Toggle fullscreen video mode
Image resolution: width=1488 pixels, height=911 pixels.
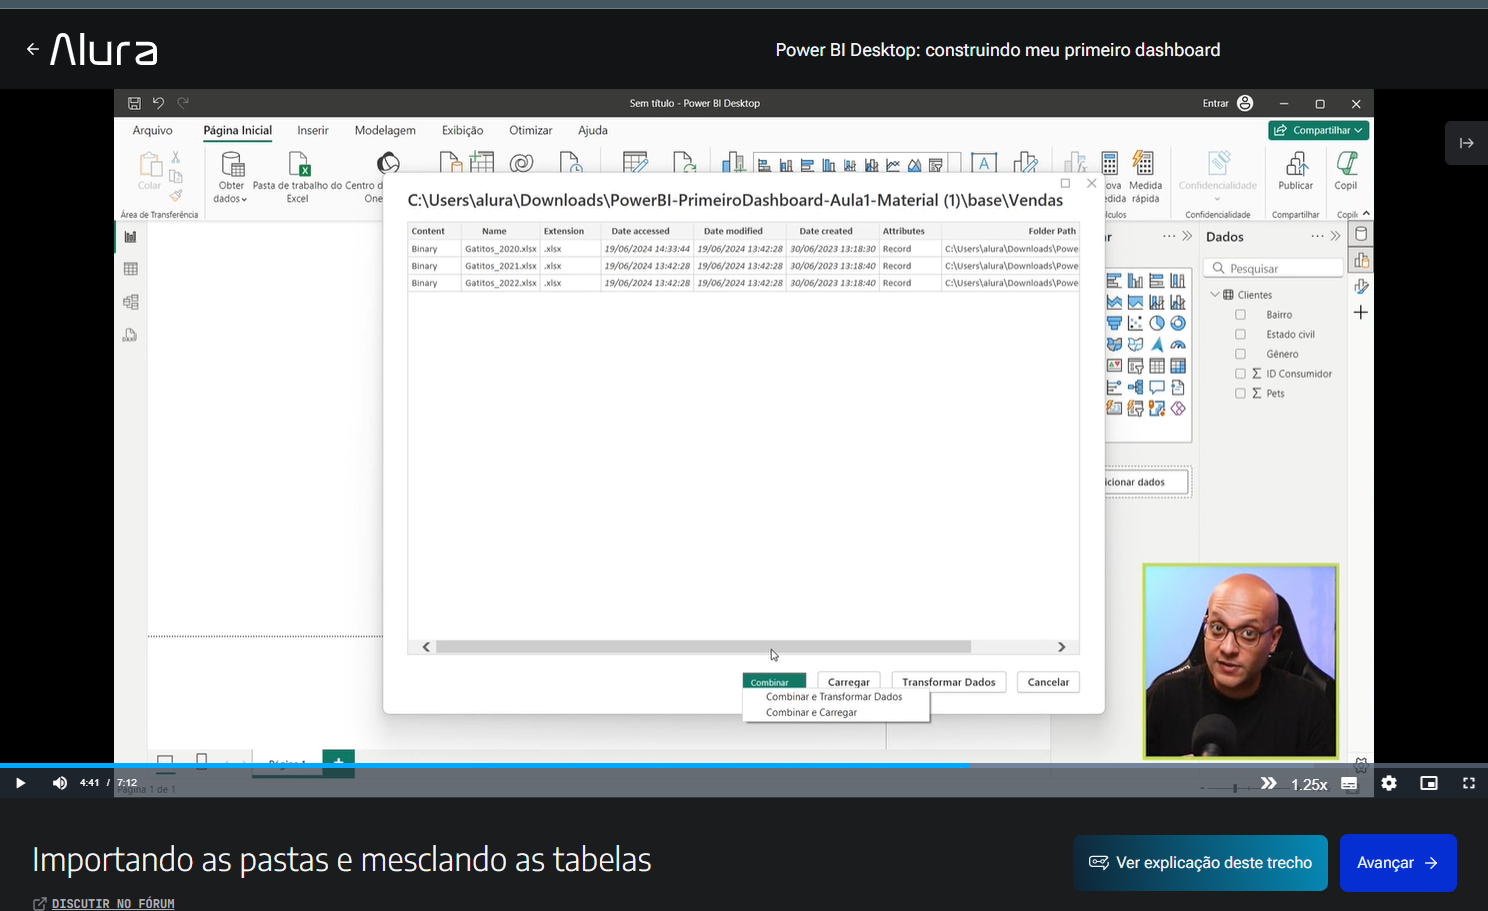pos(1469,783)
